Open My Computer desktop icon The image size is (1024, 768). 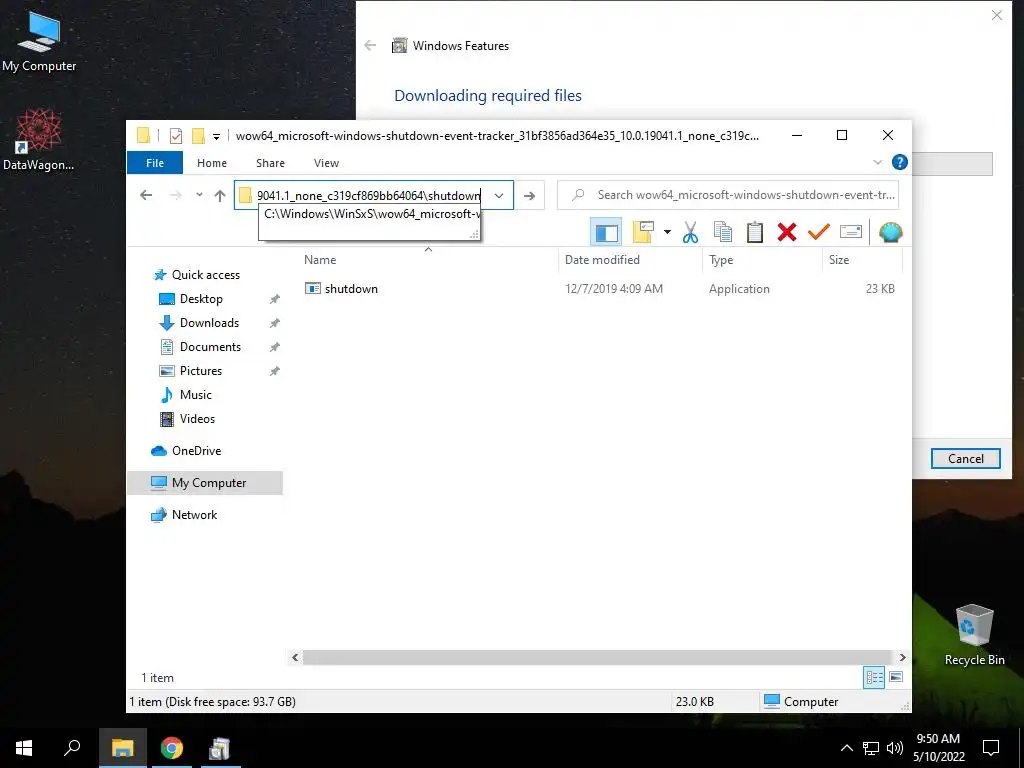(39, 40)
